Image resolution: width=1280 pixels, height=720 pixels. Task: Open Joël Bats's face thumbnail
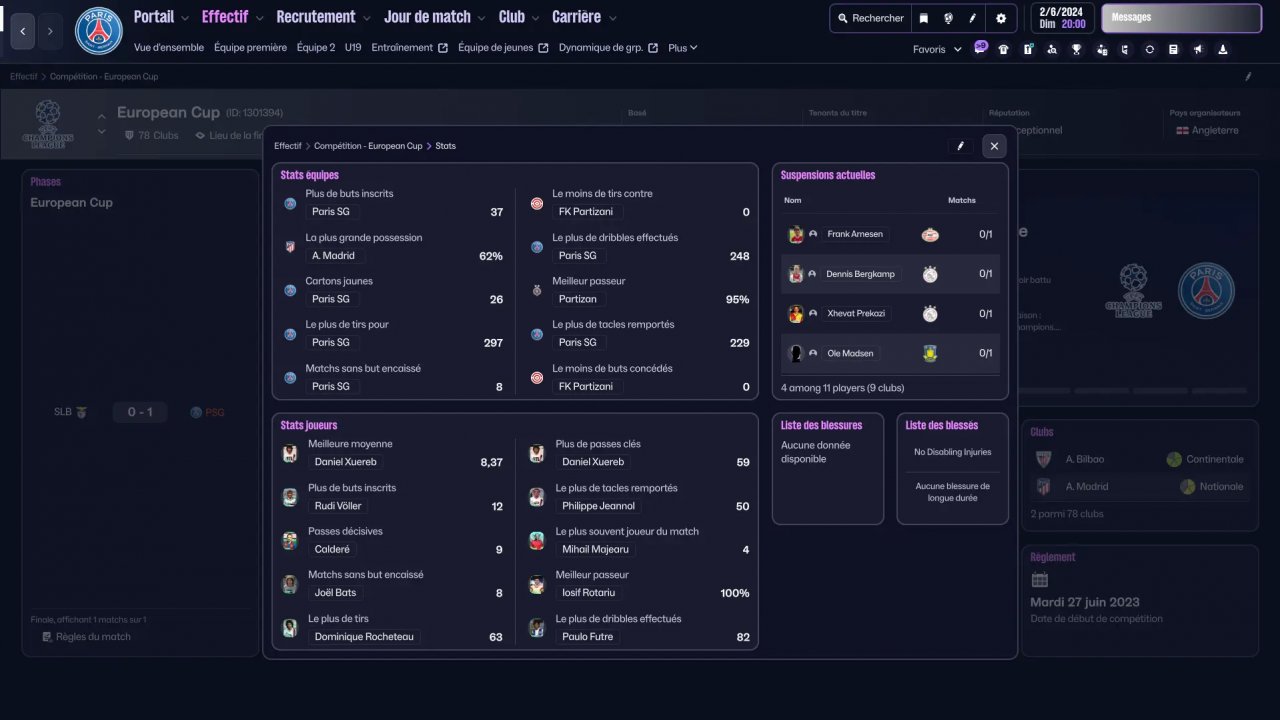click(x=290, y=584)
